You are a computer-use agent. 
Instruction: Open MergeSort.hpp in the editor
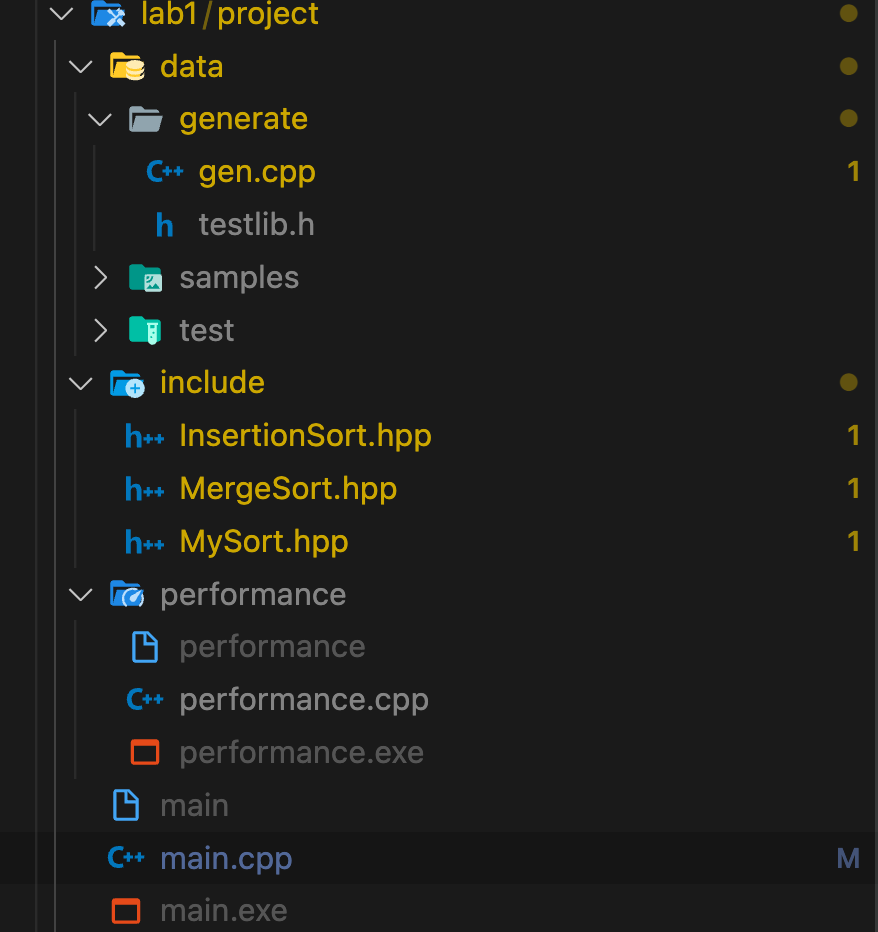coord(288,489)
